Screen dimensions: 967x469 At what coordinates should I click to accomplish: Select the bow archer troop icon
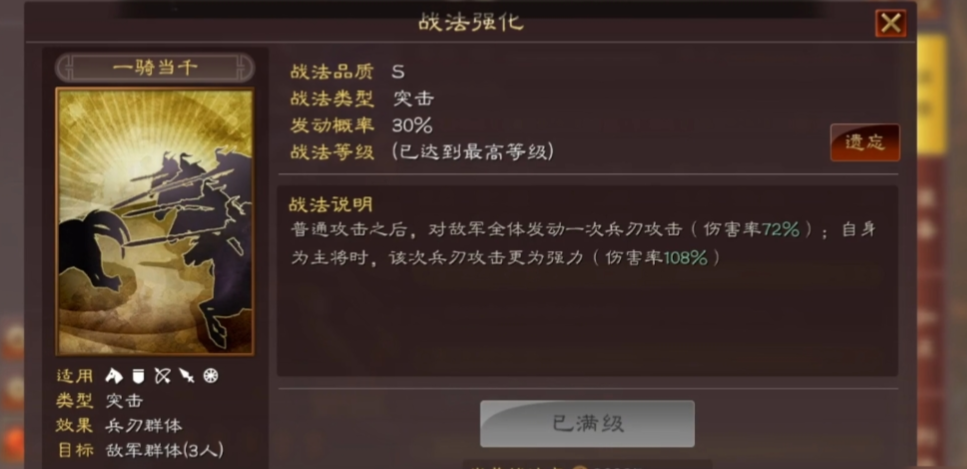click(162, 376)
